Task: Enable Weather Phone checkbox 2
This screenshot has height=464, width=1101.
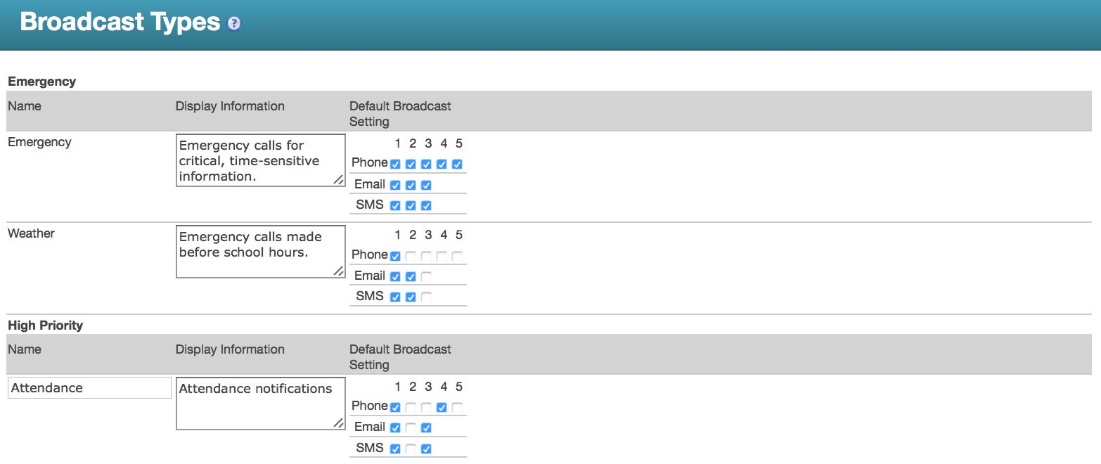Action: pos(411,256)
